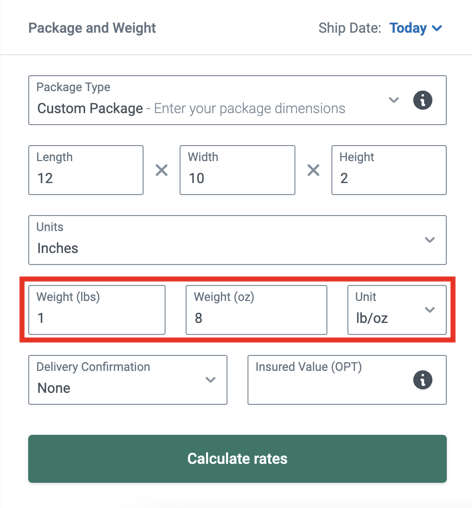Image resolution: width=472 pixels, height=508 pixels.
Task: Select the Weight (oz) field
Action: (256, 310)
